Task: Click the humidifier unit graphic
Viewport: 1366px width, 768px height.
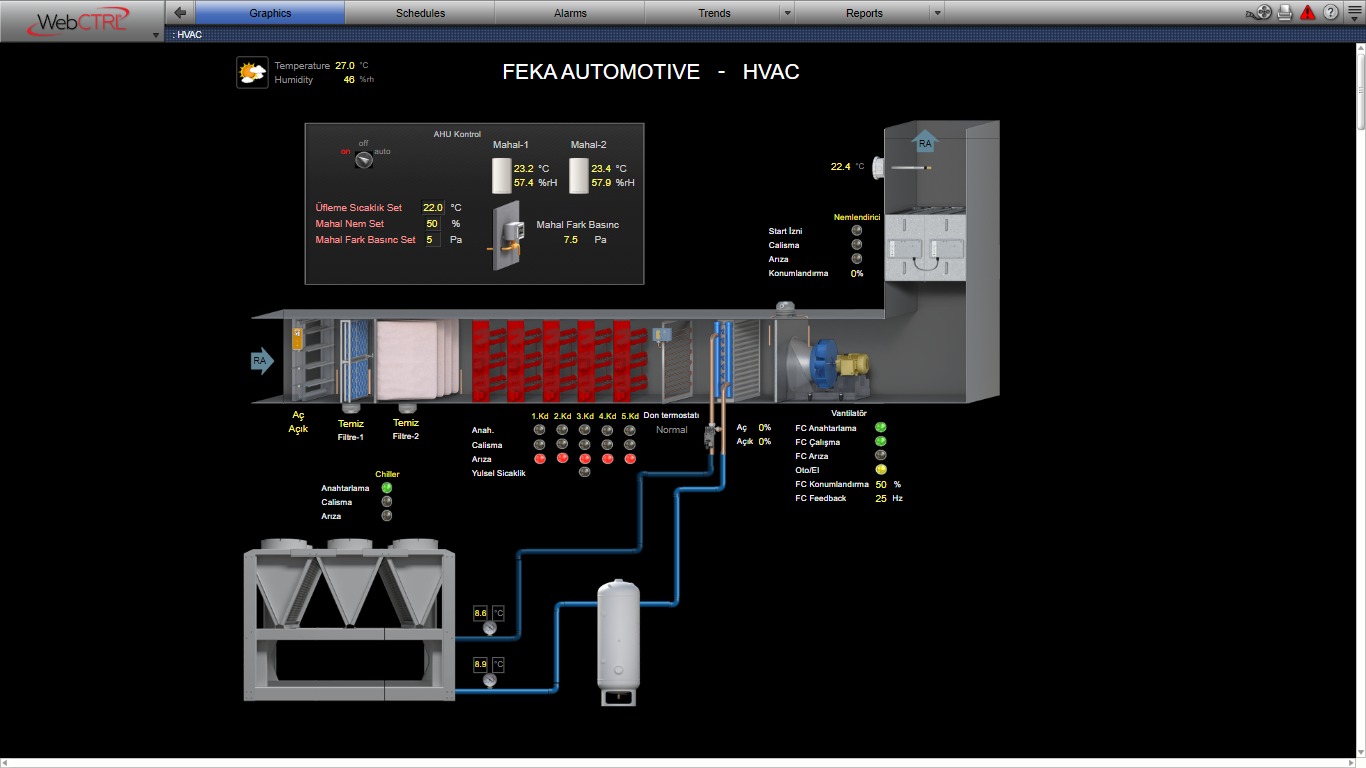Action: (x=925, y=248)
